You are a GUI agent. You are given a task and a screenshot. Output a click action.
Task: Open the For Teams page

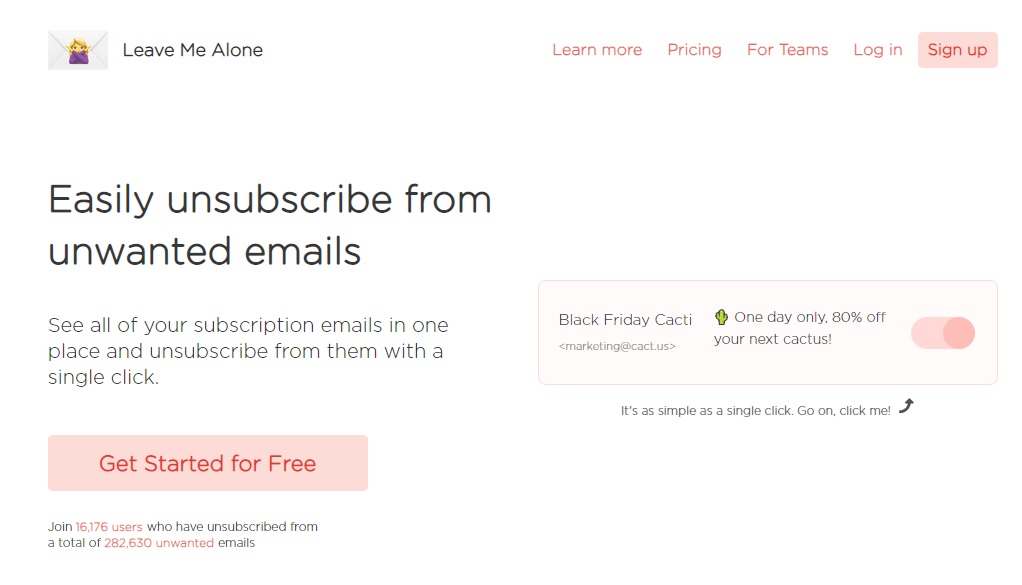point(787,50)
